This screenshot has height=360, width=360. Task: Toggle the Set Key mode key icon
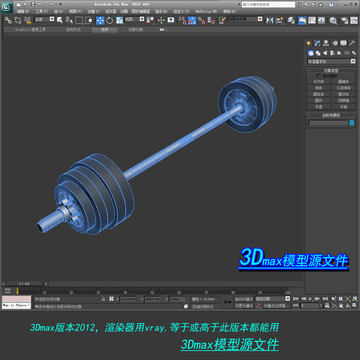click(x=228, y=301)
